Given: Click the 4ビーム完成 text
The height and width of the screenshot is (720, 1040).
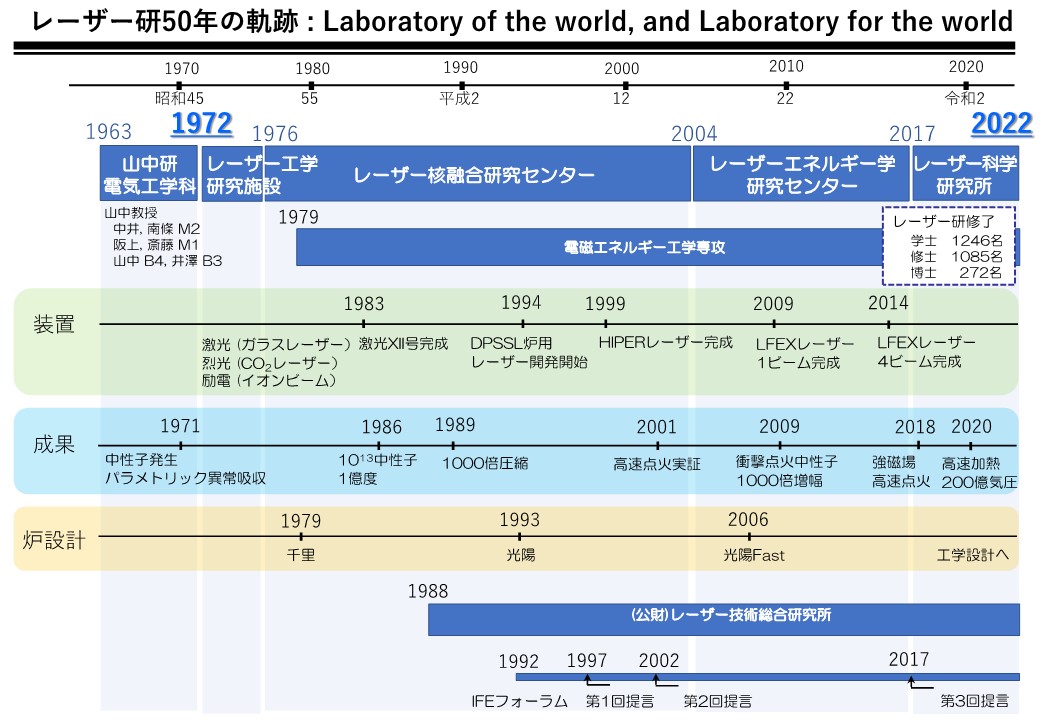Looking at the screenshot, I should coord(919,361).
